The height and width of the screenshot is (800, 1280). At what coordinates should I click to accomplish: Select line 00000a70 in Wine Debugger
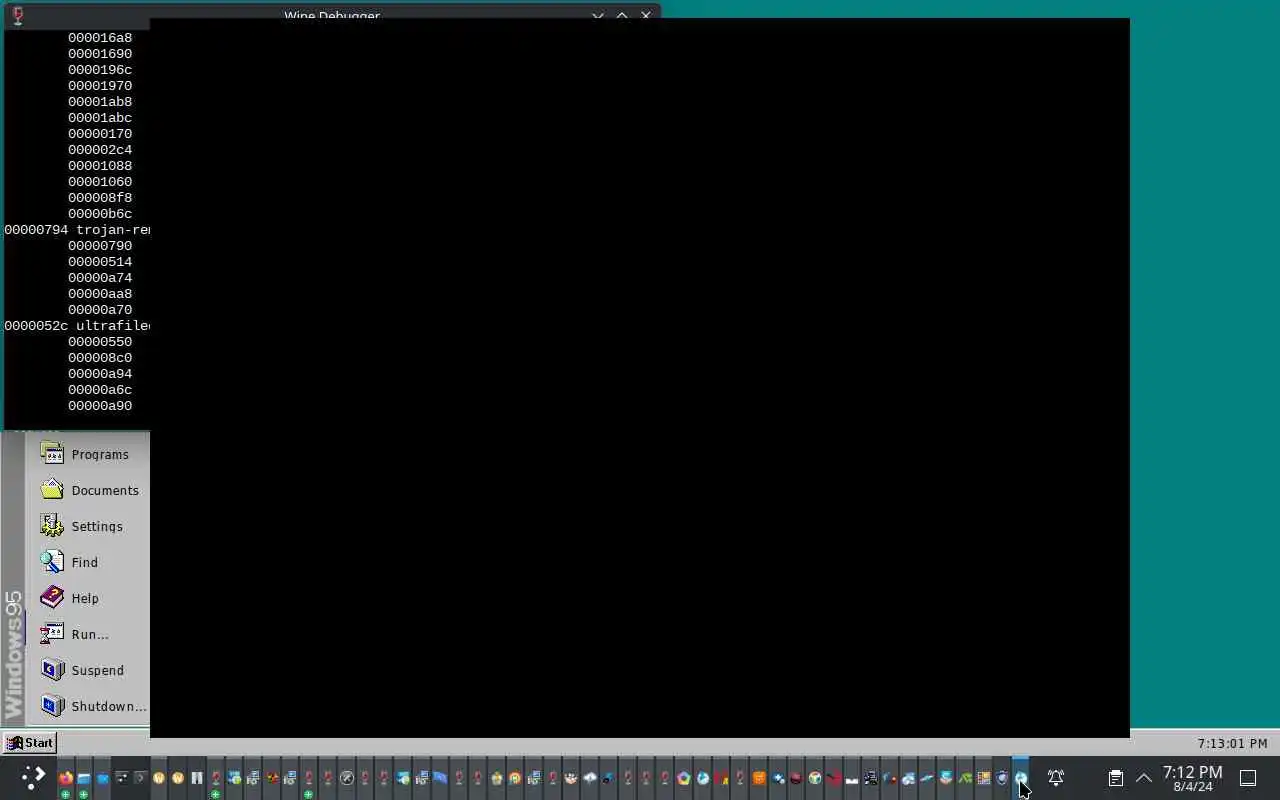pyautogui.click(x=100, y=310)
